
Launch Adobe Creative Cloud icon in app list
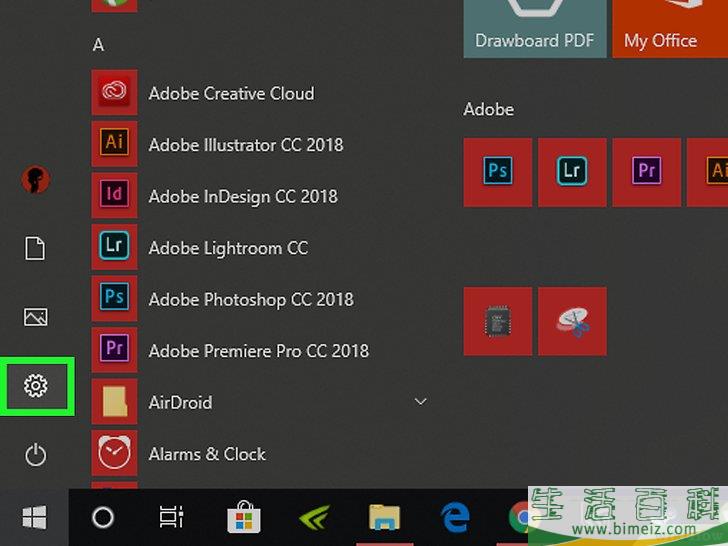(x=114, y=92)
